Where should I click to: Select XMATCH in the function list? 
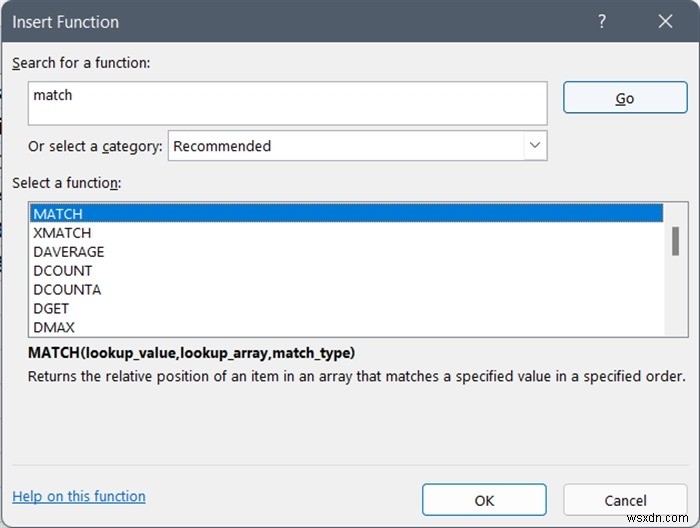[x=346, y=233]
